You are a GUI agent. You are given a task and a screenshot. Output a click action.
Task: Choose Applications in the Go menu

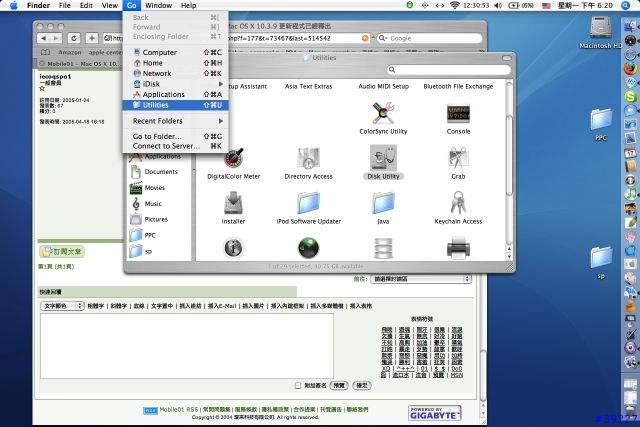pos(176,94)
